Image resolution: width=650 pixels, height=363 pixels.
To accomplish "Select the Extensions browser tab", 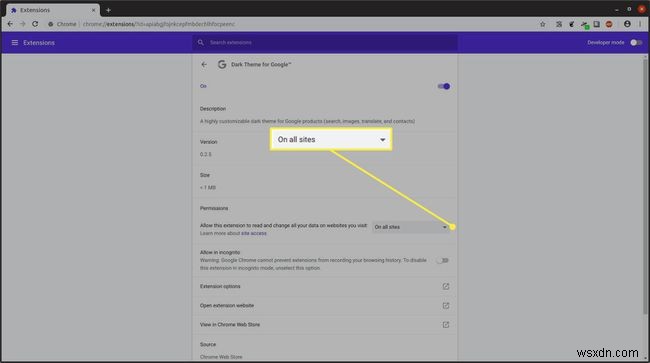I will (52, 10).
